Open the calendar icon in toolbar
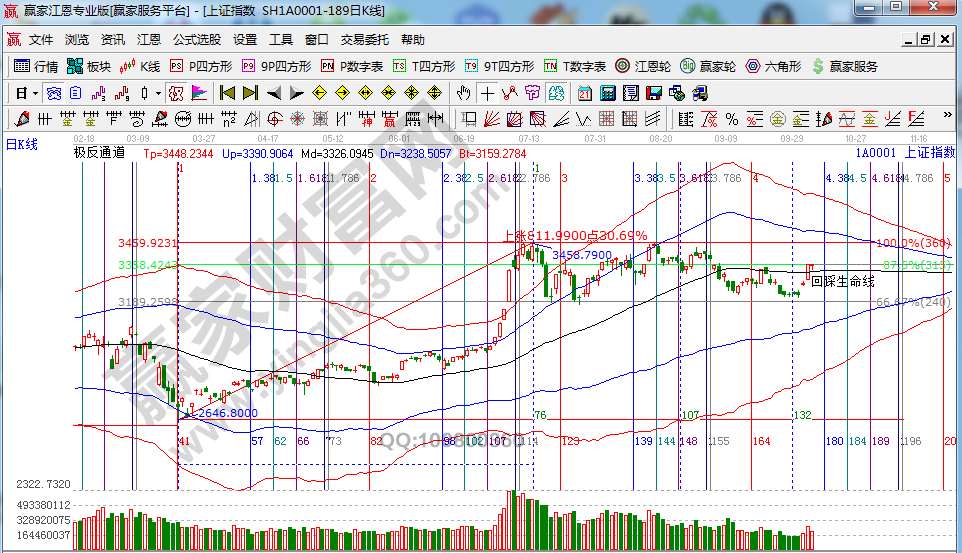 tap(585, 93)
